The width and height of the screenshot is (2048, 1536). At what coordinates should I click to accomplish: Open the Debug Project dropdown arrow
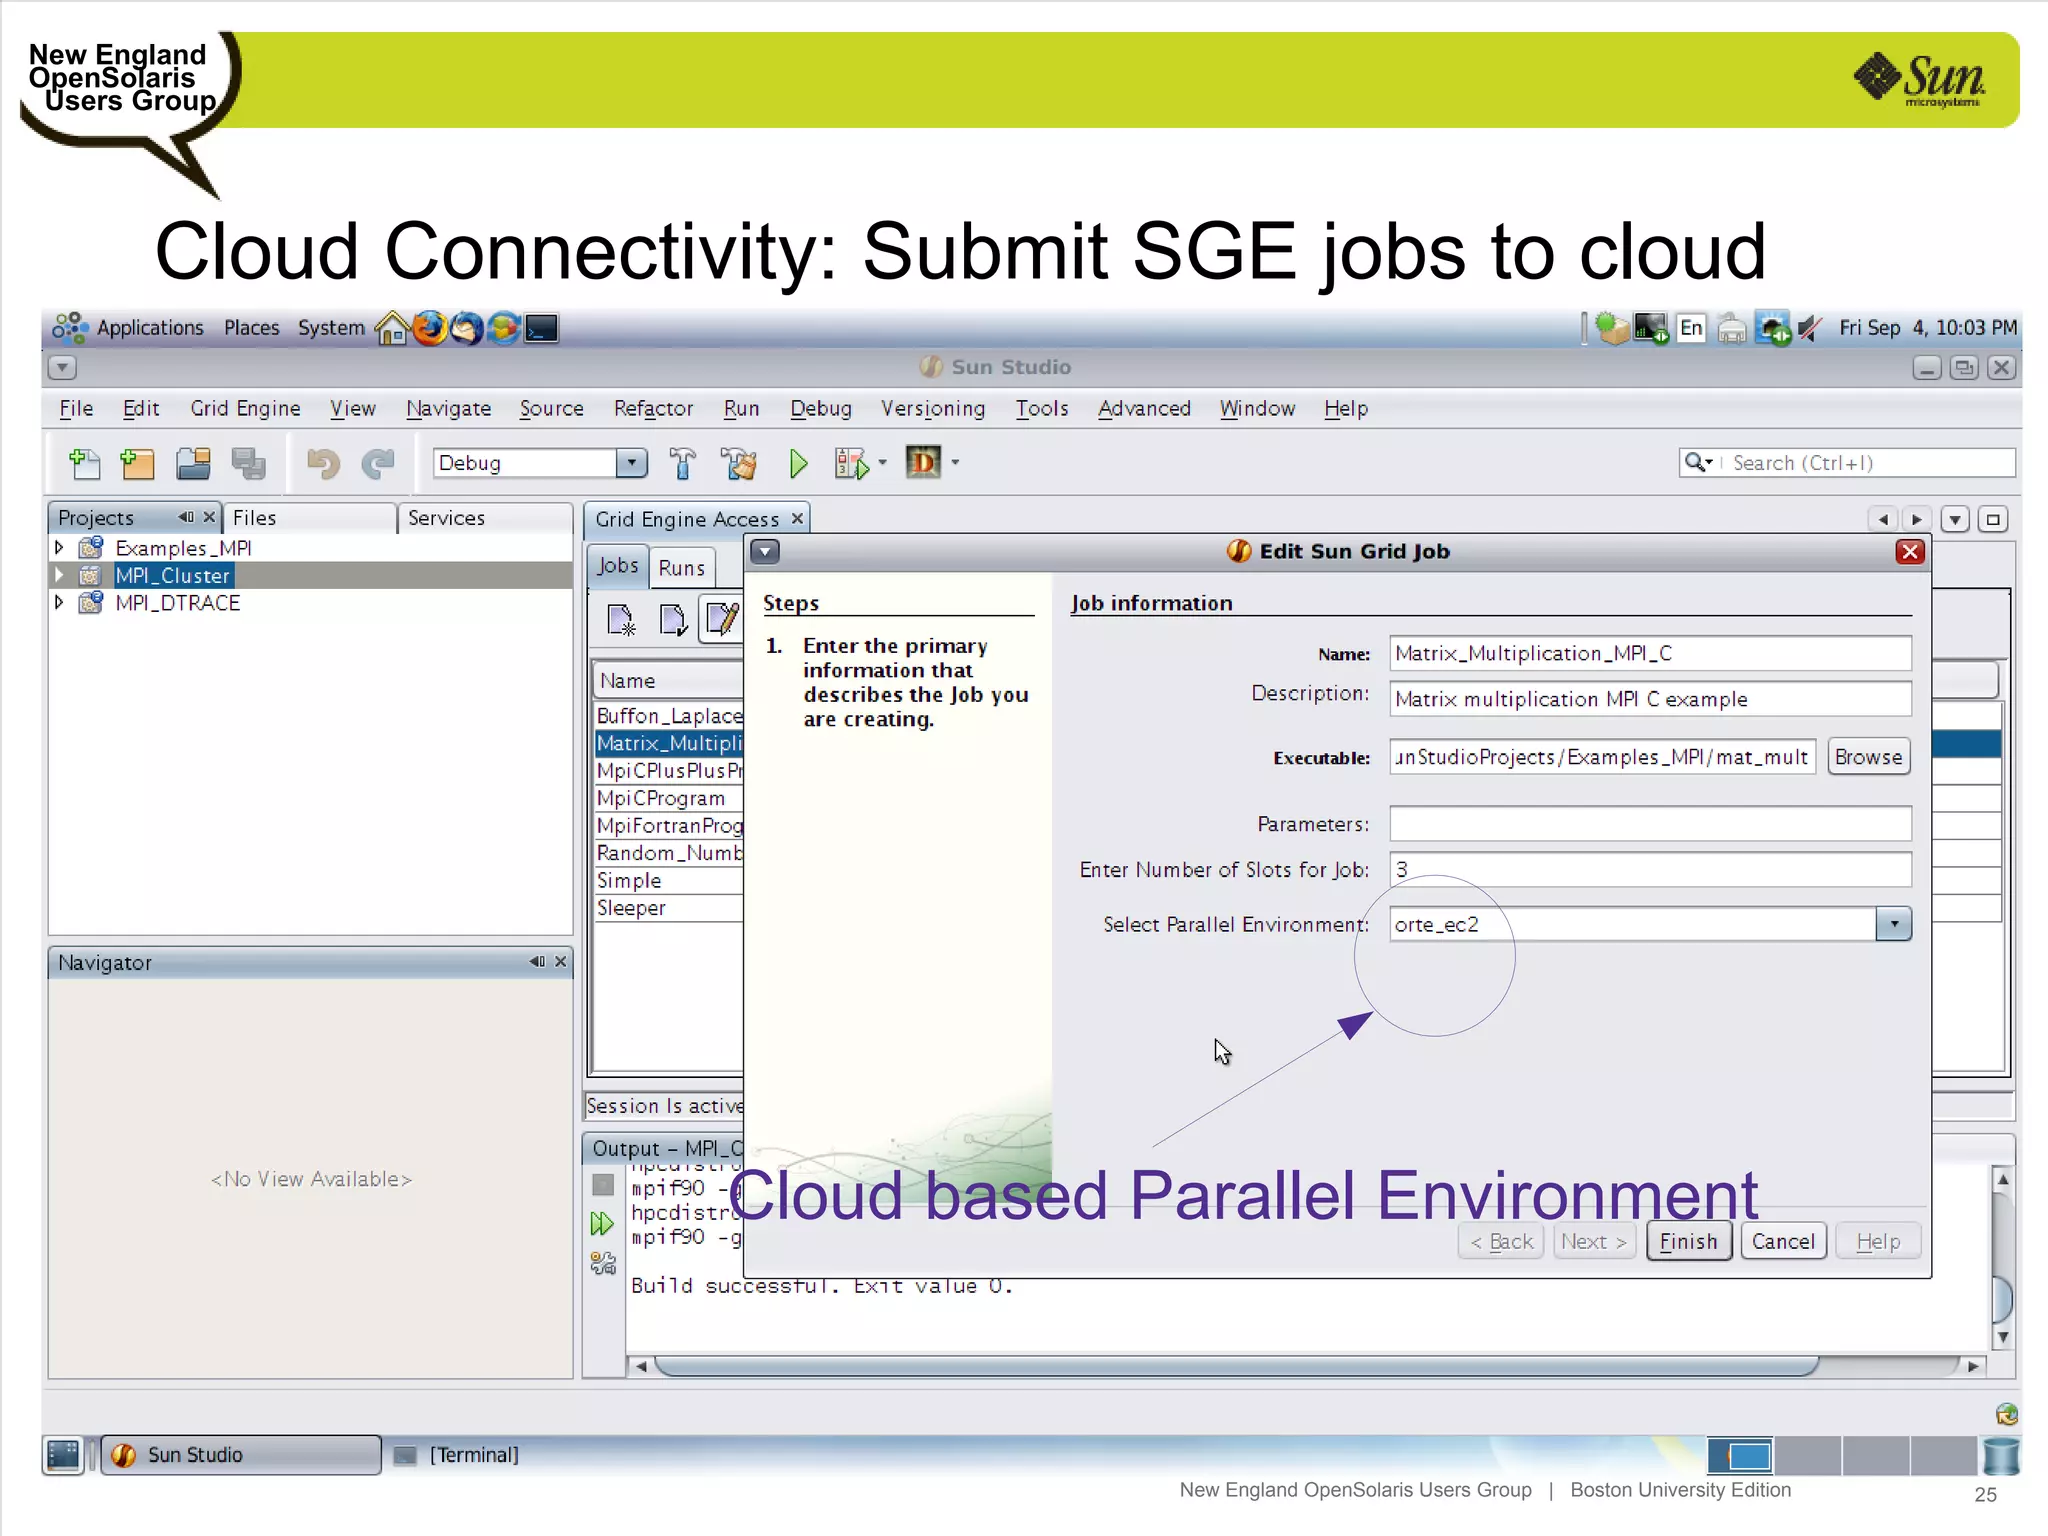click(x=882, y=463)
